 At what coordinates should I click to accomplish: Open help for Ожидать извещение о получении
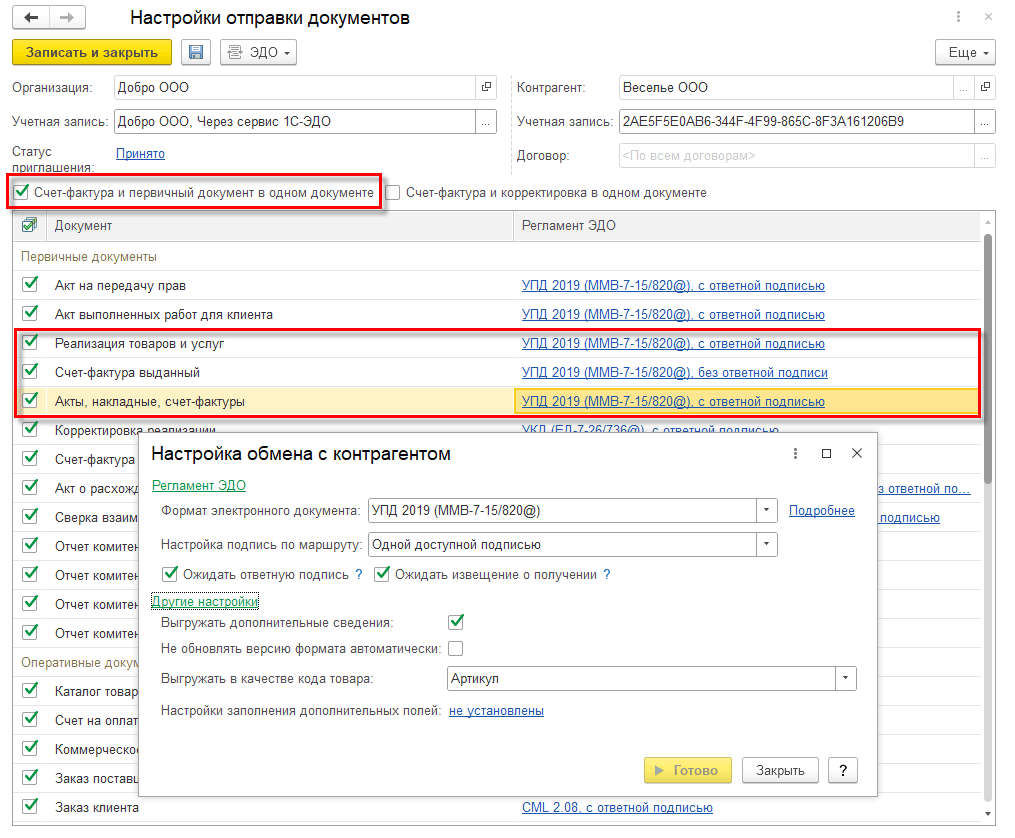pyautogui.click(x=607, y=575)
